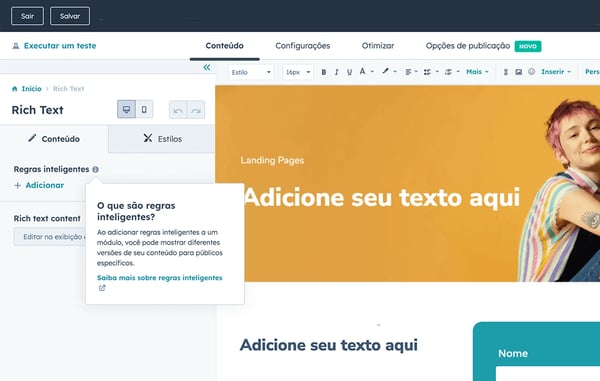Open the Inserir dropdown menu
The image size is (600, 381).
[x=556, y=72]
